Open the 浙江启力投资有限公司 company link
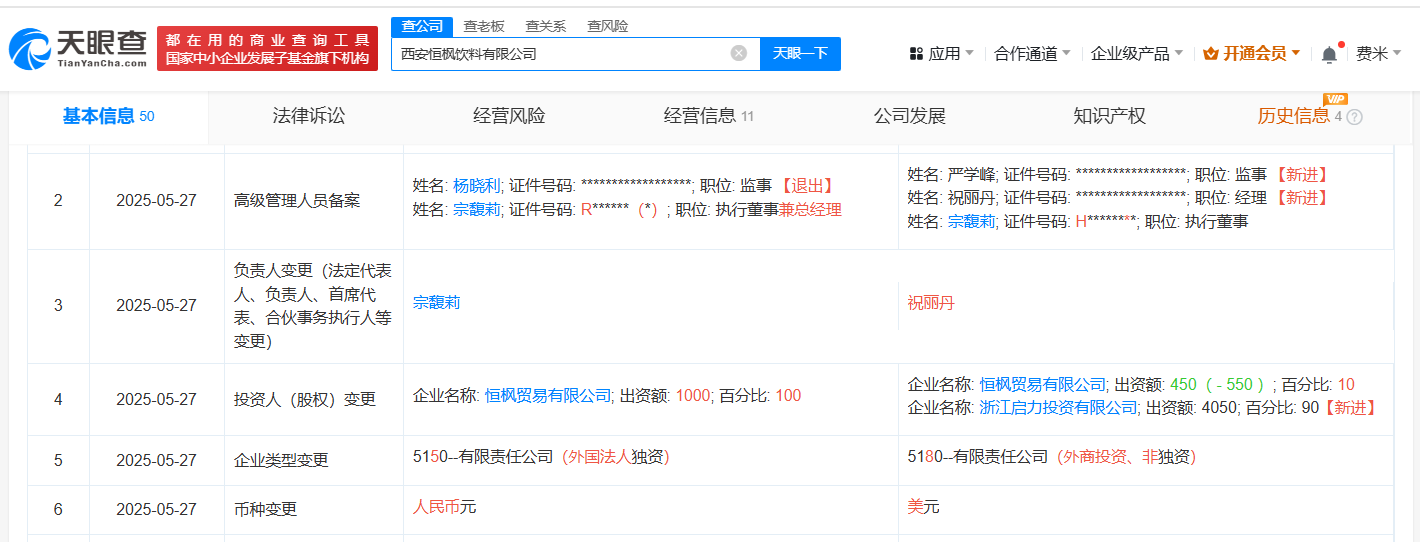The image size is (1420, 542). coord(1058,408)
